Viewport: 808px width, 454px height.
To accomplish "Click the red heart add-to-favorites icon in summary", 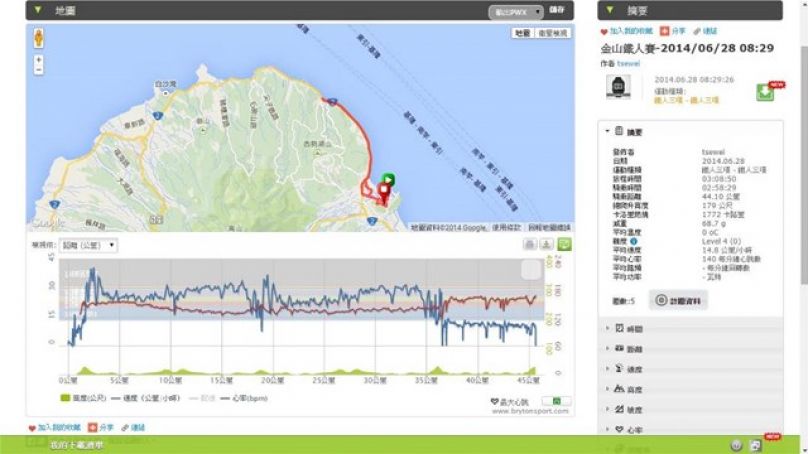I will [604, 32].
